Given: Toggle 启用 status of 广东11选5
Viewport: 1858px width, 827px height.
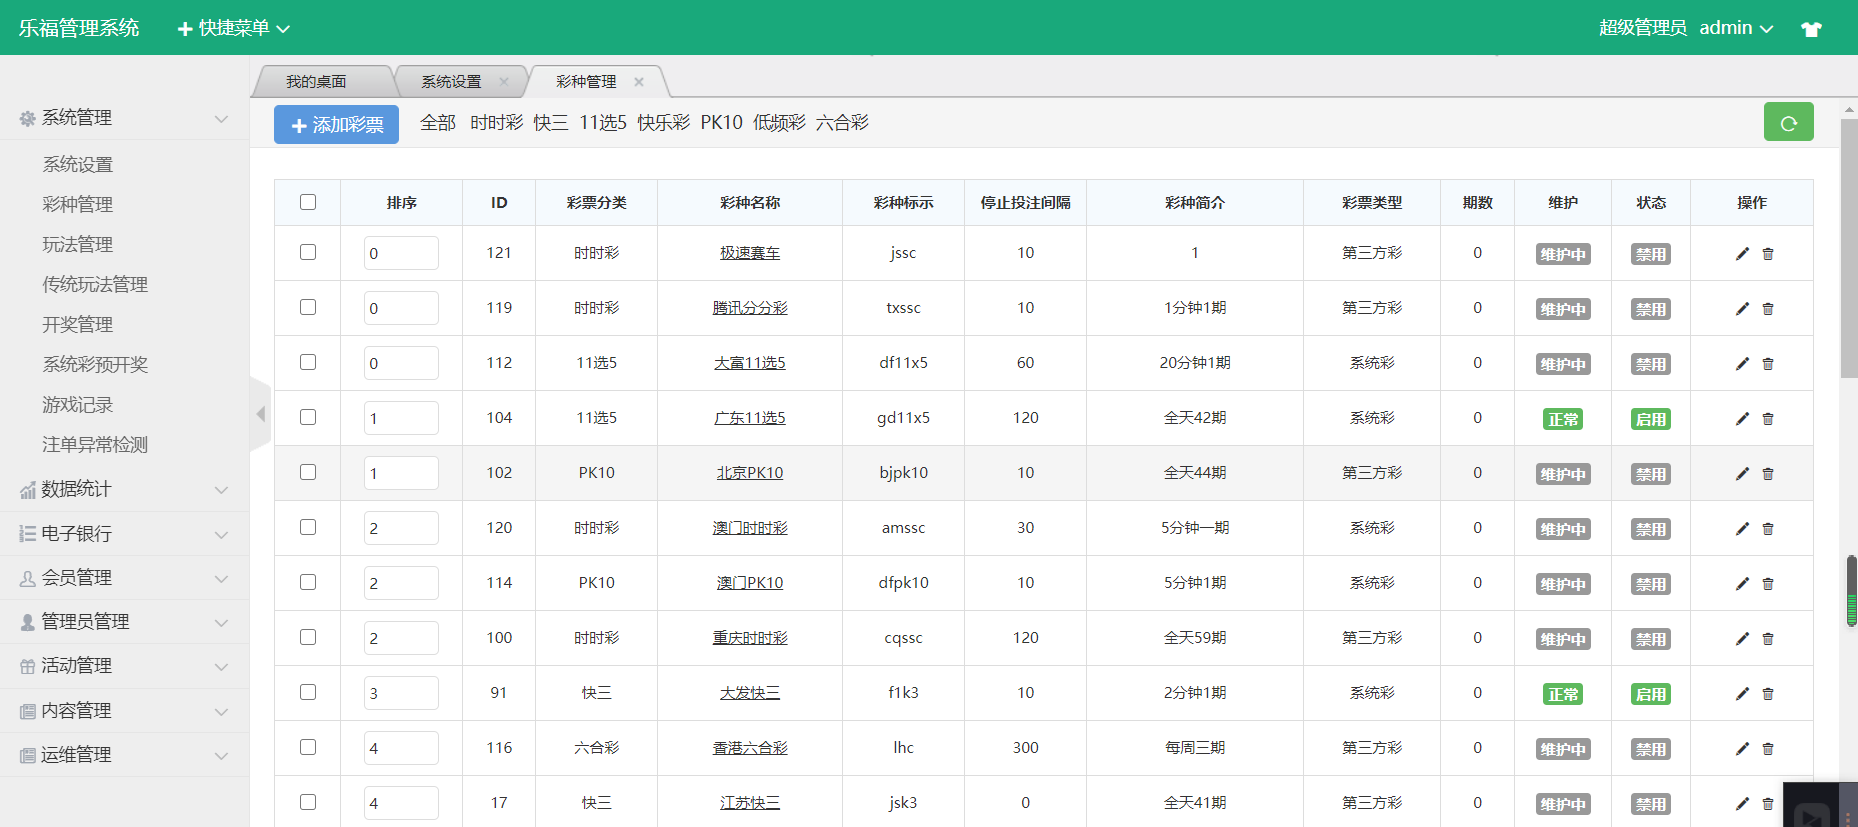Looking at the screenshot, I should tap(1651, 419).
